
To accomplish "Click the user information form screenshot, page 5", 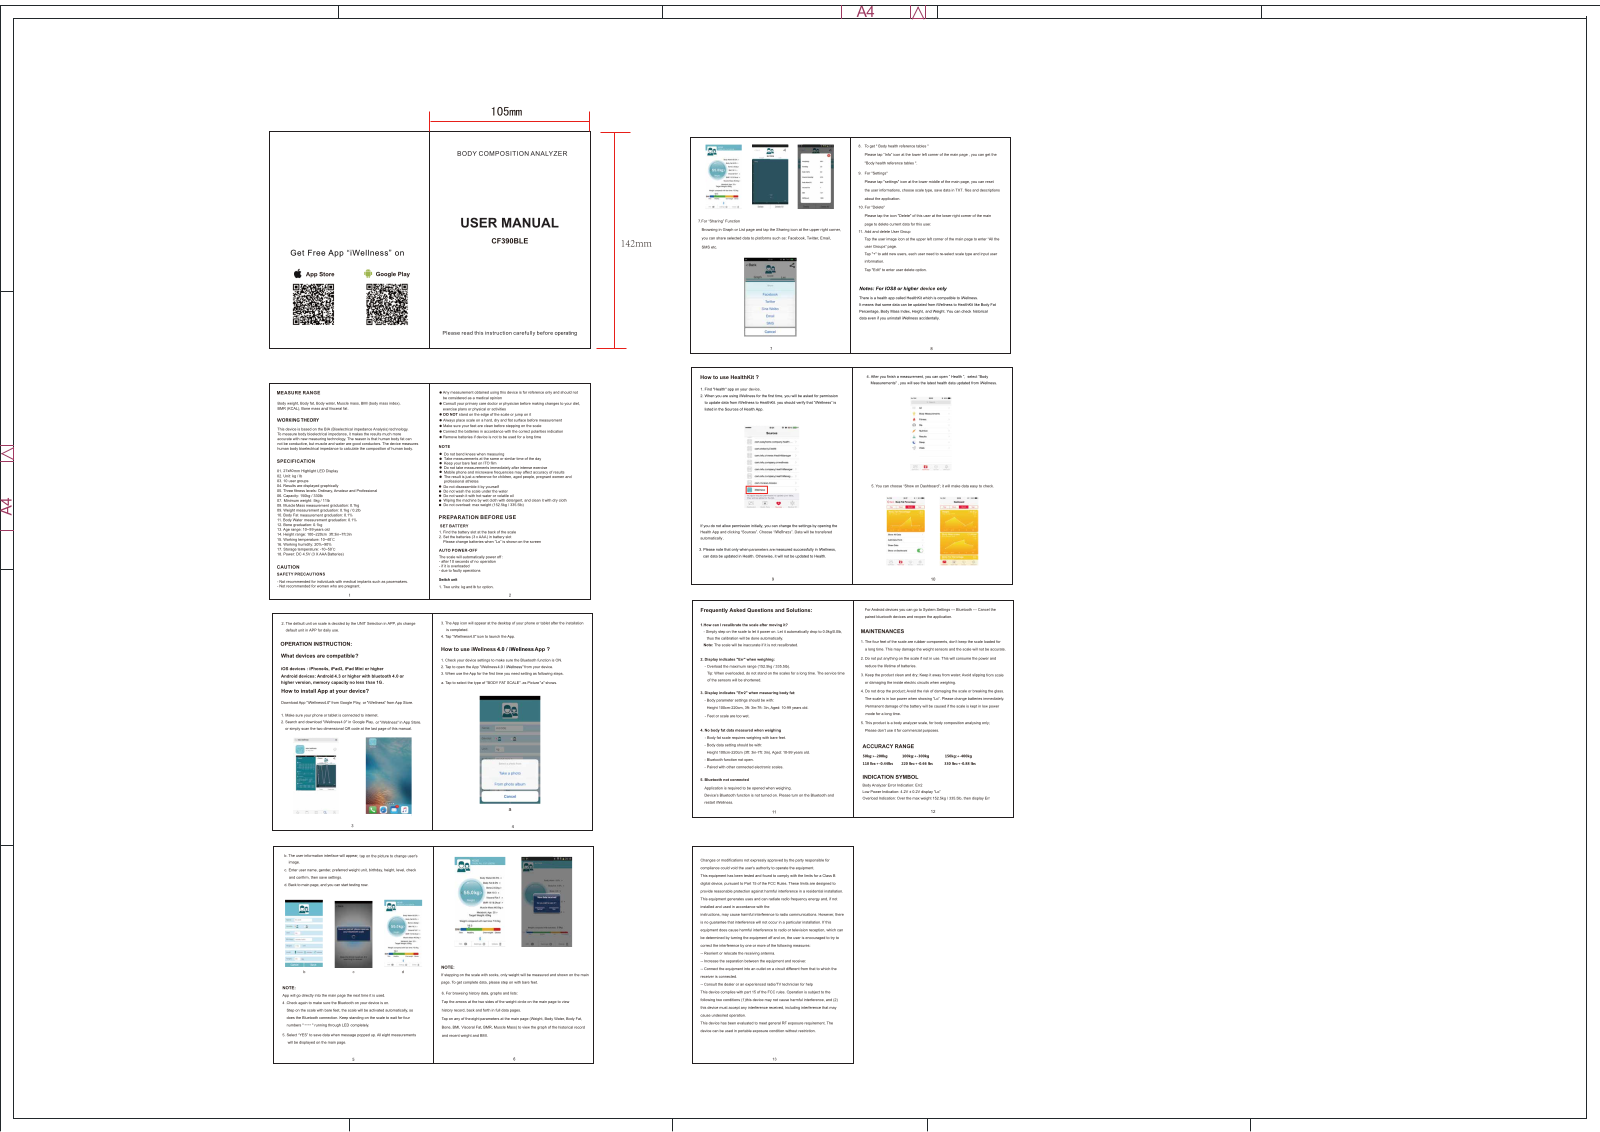I will click(x=304, y=934).
